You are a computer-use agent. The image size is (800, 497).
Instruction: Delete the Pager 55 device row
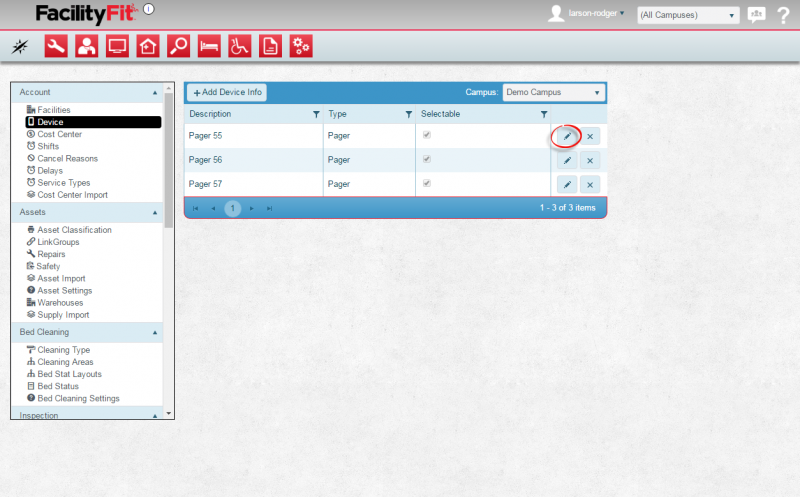(590, 136)
